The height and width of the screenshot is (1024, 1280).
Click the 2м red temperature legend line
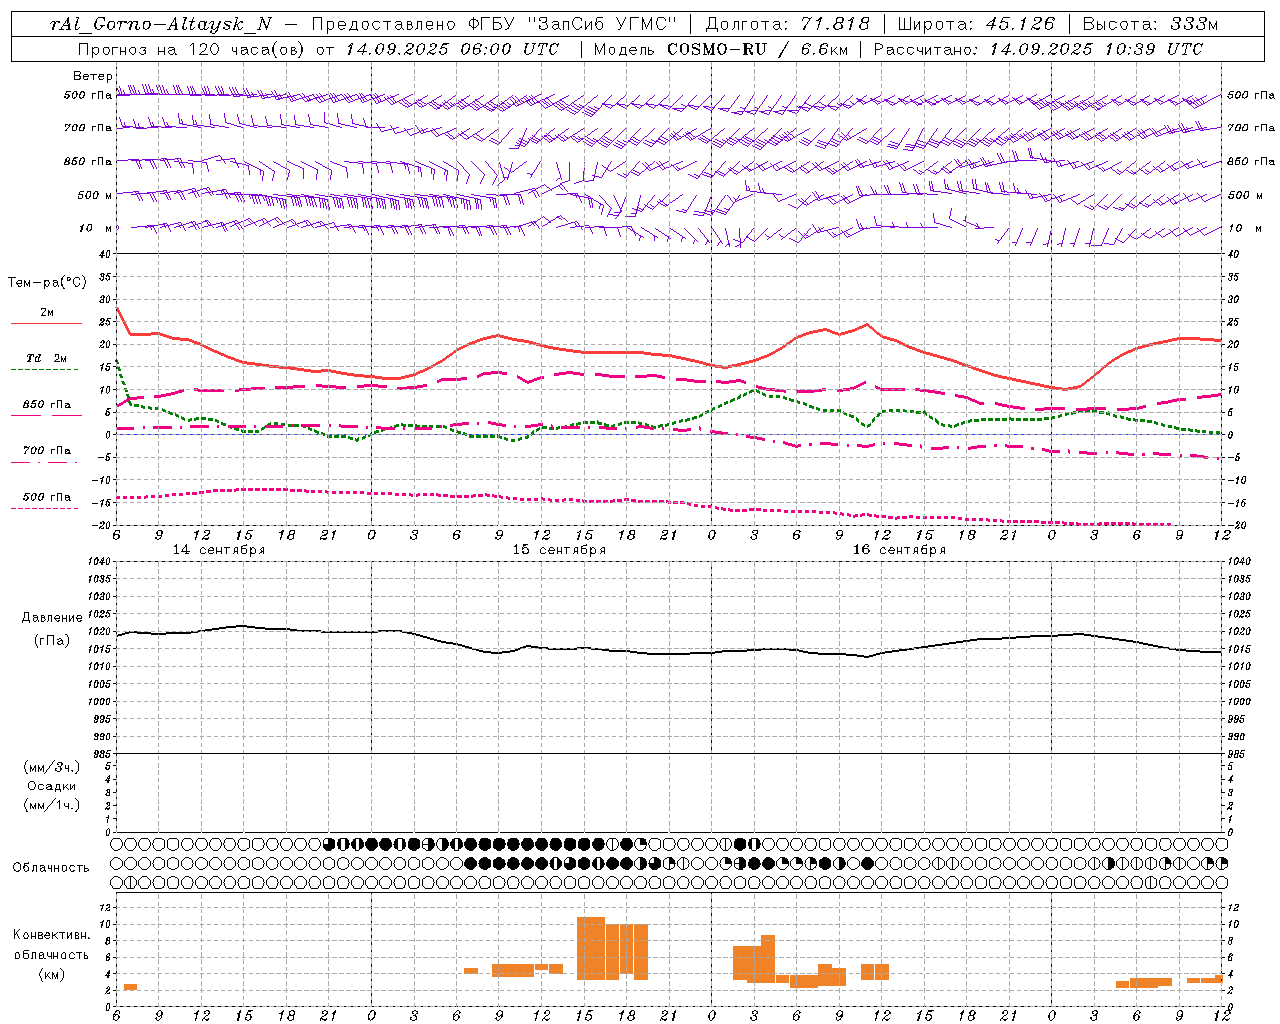coord(46,323)
